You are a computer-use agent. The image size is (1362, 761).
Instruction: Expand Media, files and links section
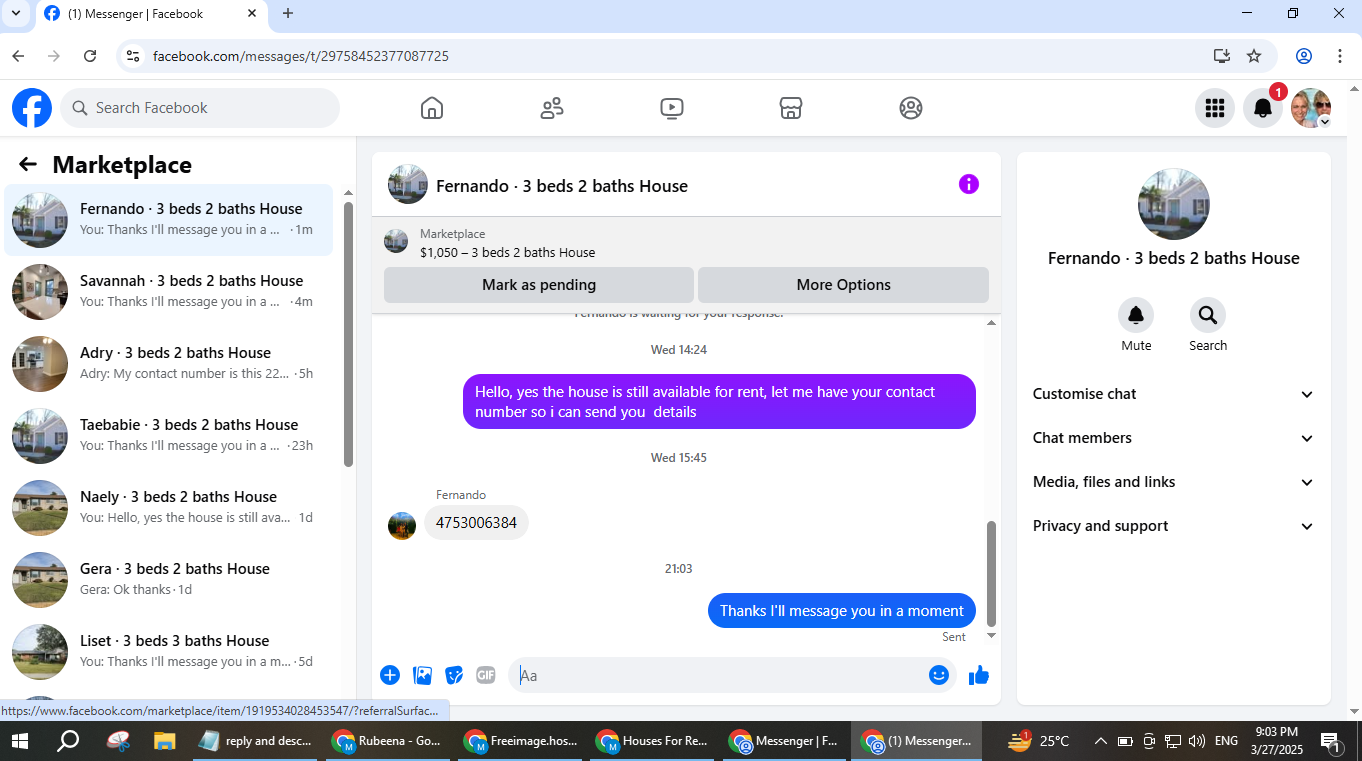point(1174,482)
